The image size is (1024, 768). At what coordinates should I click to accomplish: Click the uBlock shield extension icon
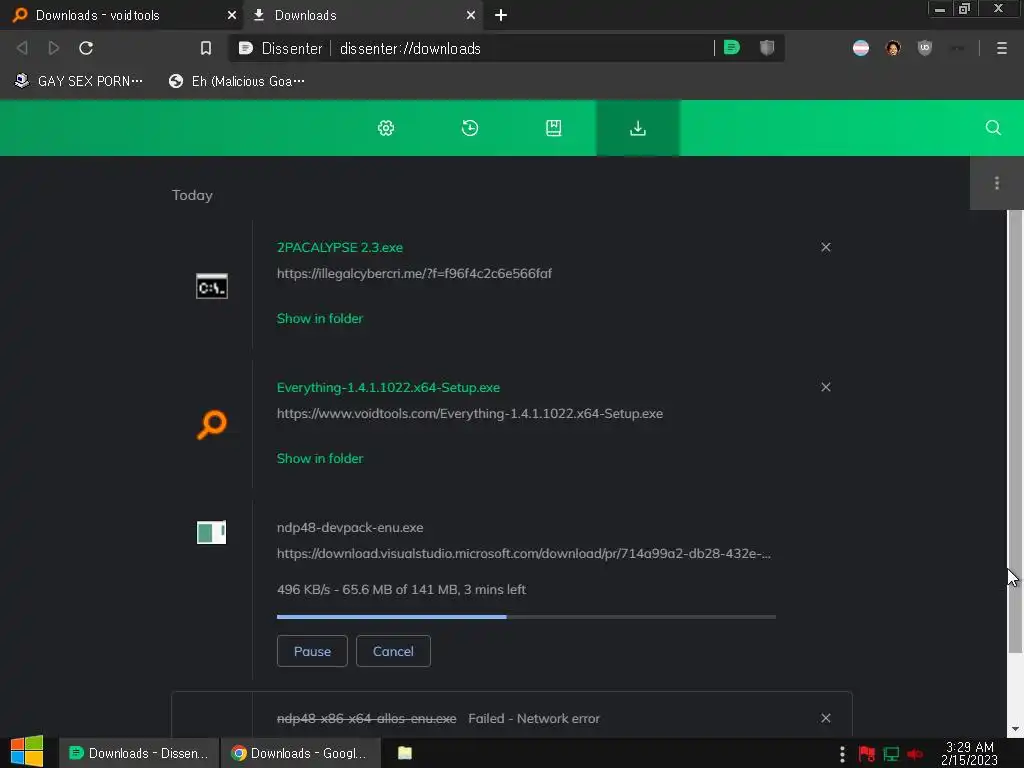925,48
